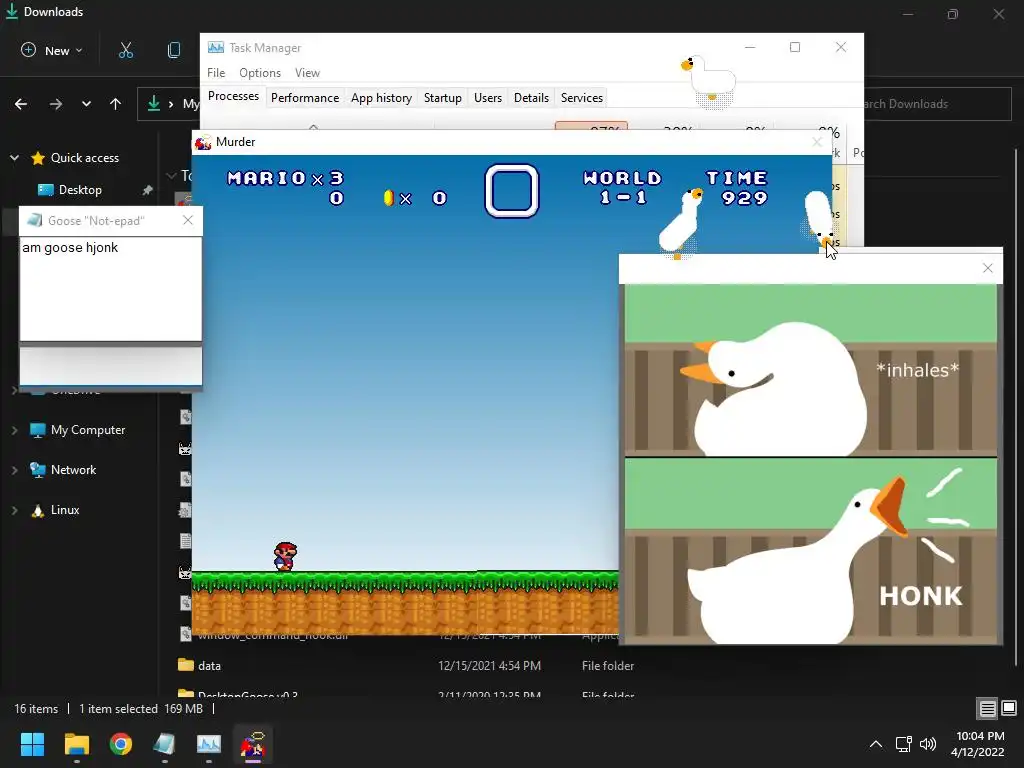Click the Cut scissors icon in File Explorer
The width and height of the screenshot is (1024, 768).
[126, 50]
